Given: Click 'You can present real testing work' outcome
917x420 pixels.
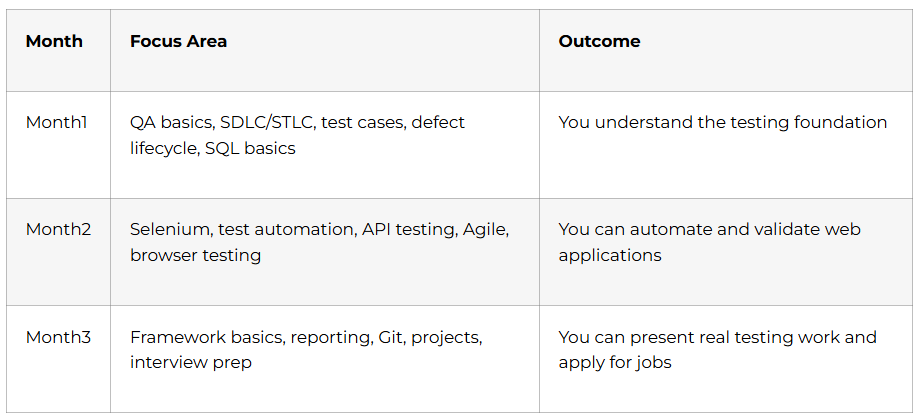Looking at the screenshot, I should coord(718,350).
